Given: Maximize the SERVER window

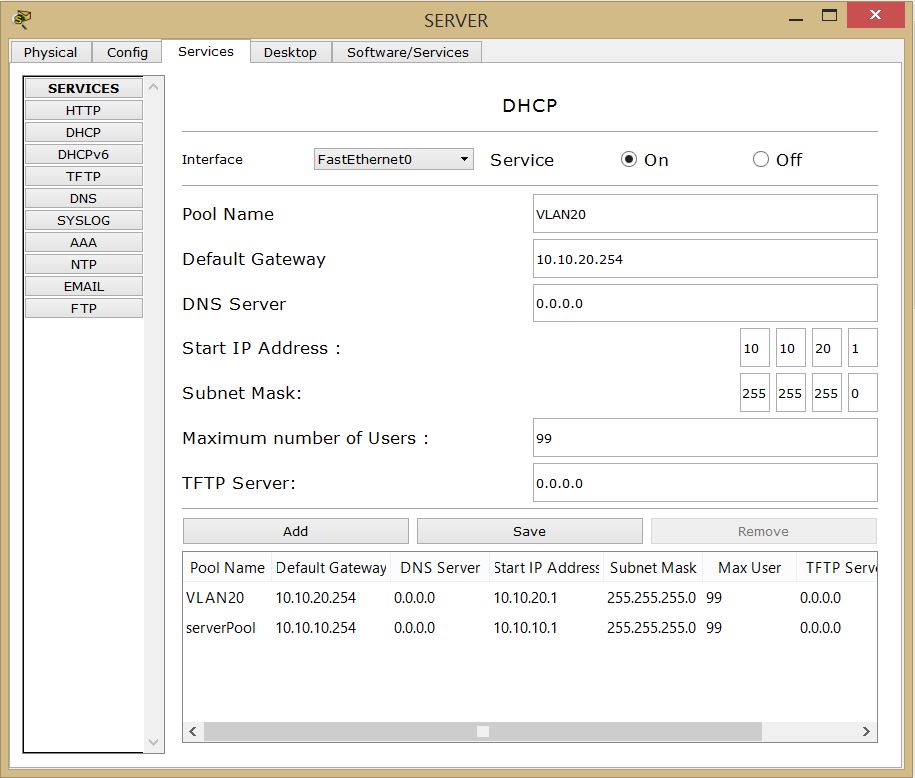Looking at the screenshot, I should [x=829, y=16].
